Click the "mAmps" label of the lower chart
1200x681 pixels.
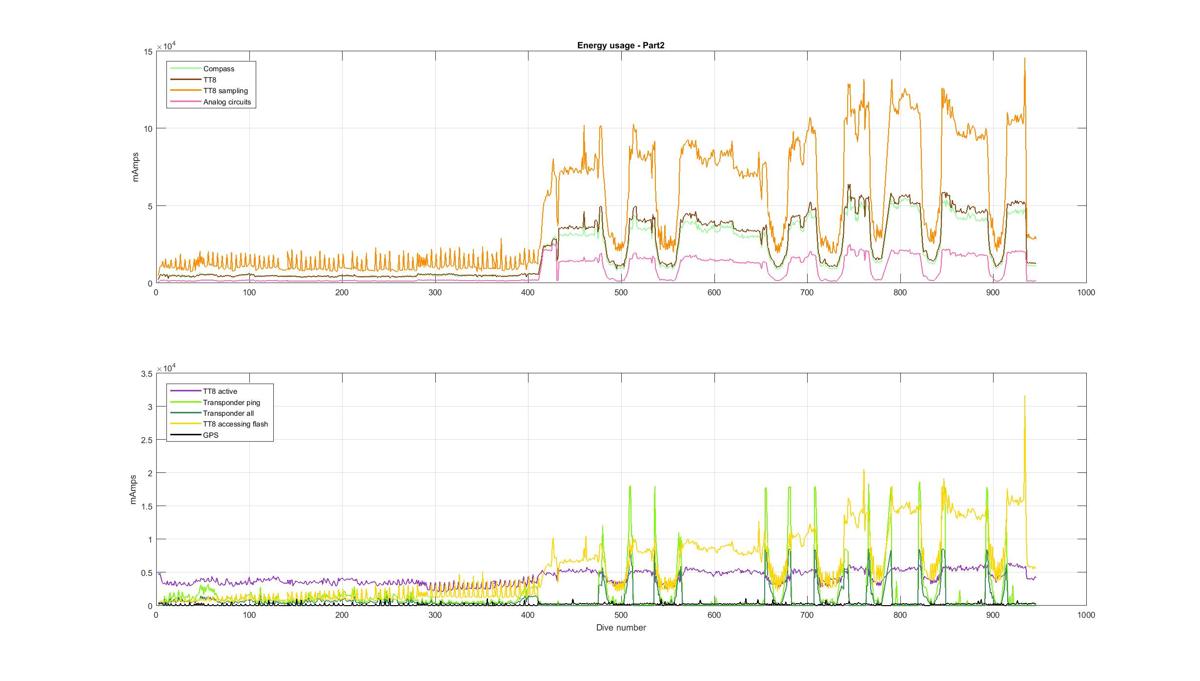[135, 489]
